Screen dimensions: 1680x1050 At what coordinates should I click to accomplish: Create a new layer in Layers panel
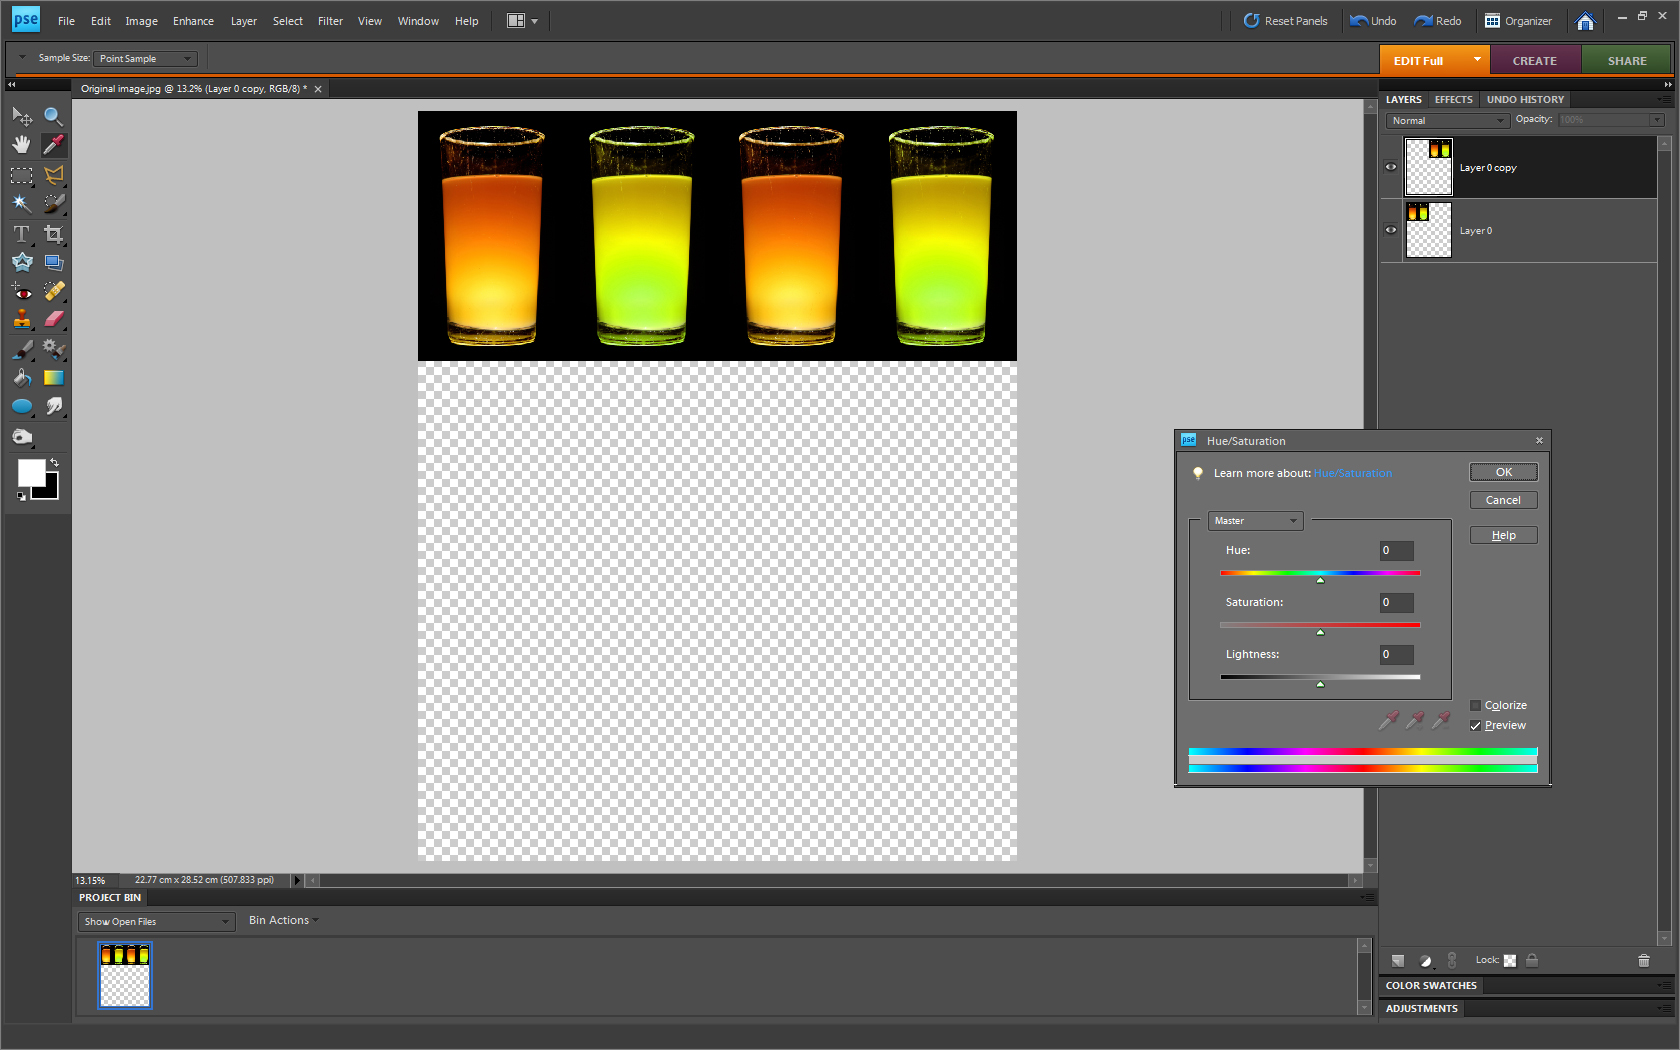coord(1398,961)
